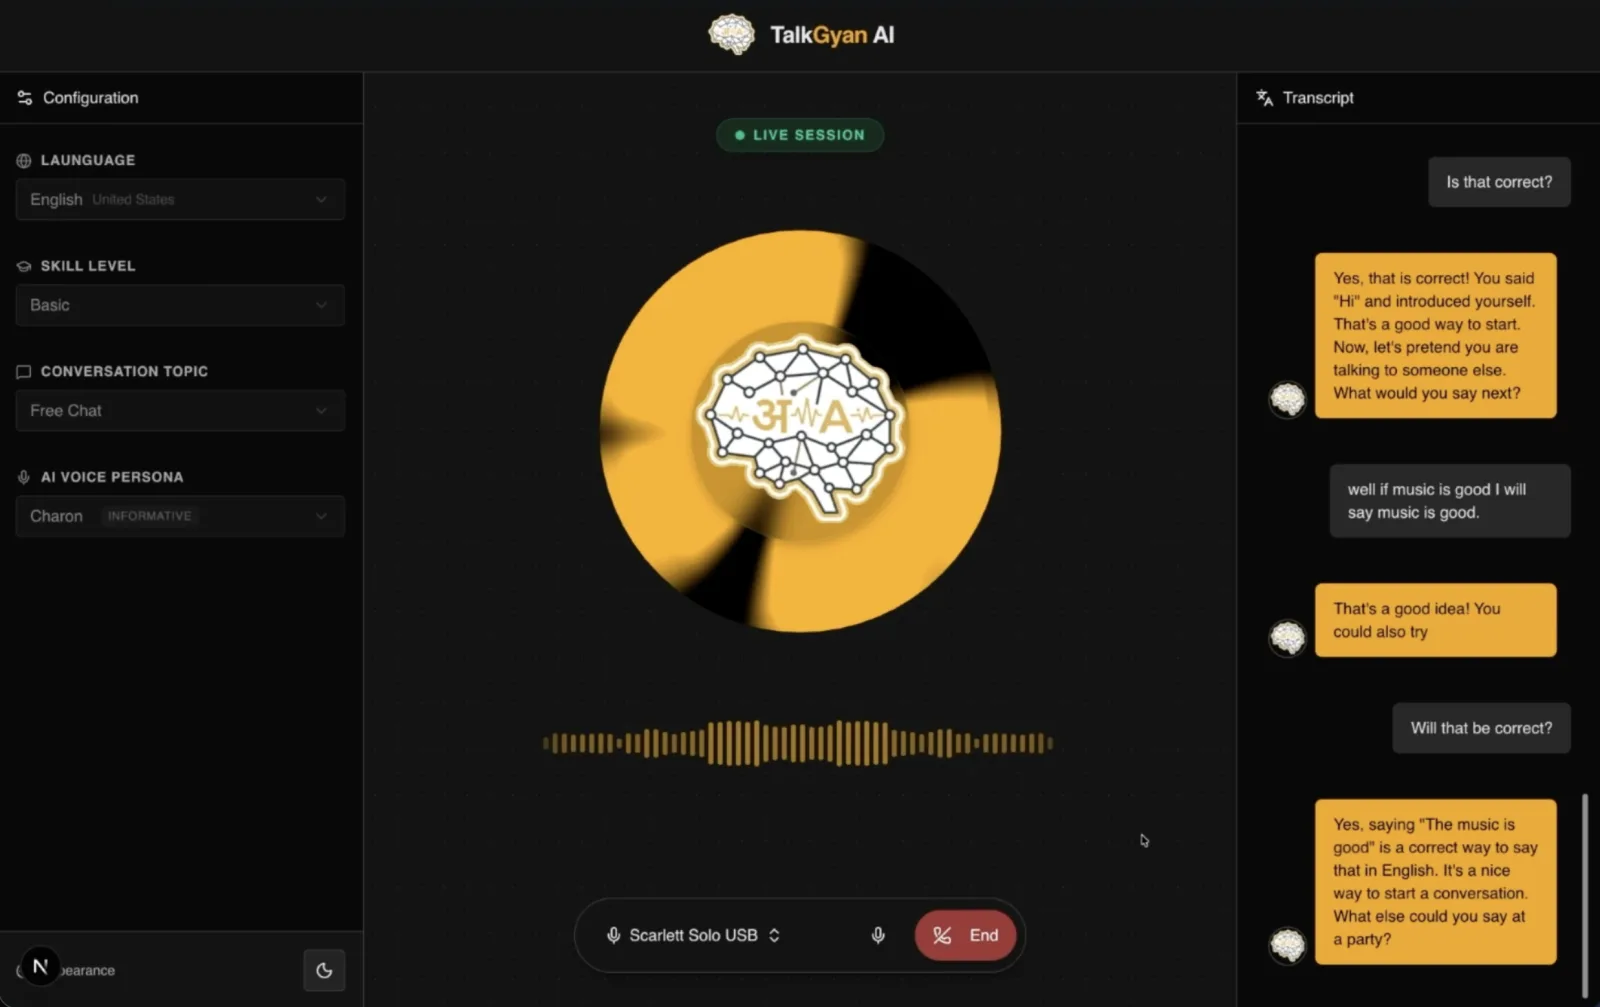The image size is (1600, 1007).
Task: Click the round N badge at bottom left
Action: (40, 966)
